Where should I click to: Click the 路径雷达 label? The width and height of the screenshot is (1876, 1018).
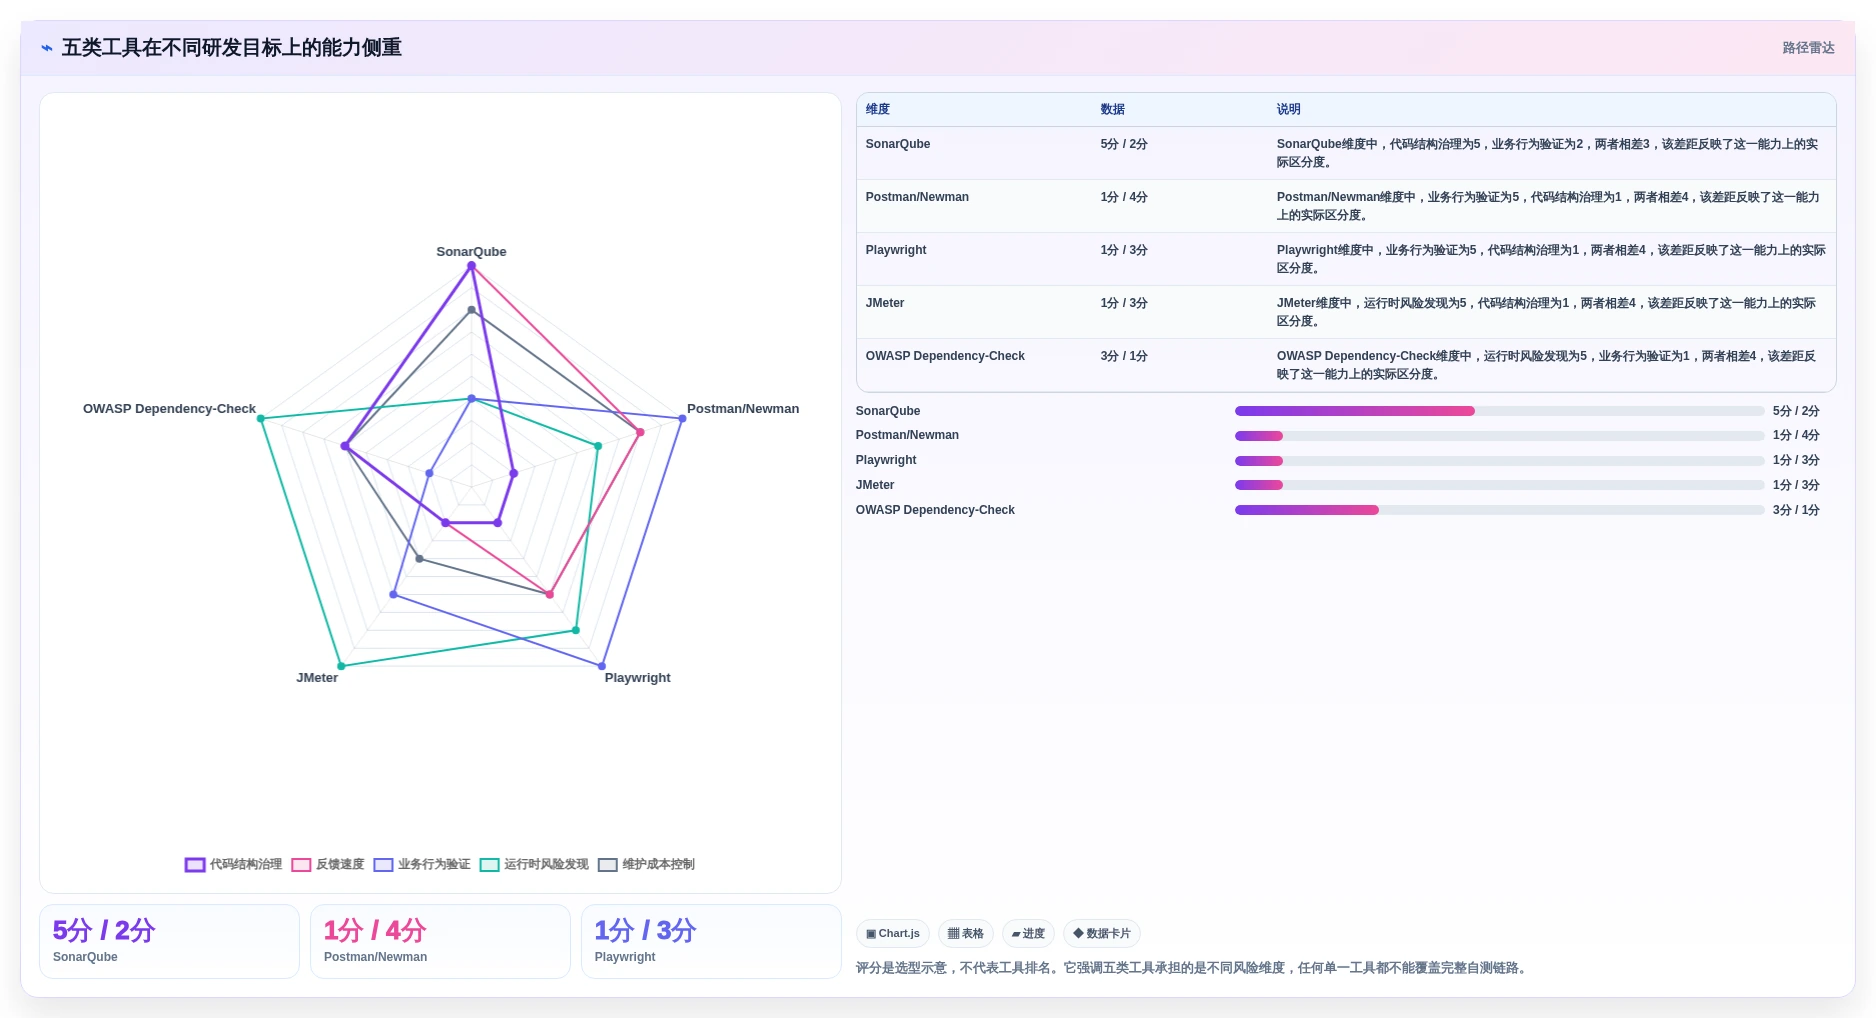coord(1808,48)
